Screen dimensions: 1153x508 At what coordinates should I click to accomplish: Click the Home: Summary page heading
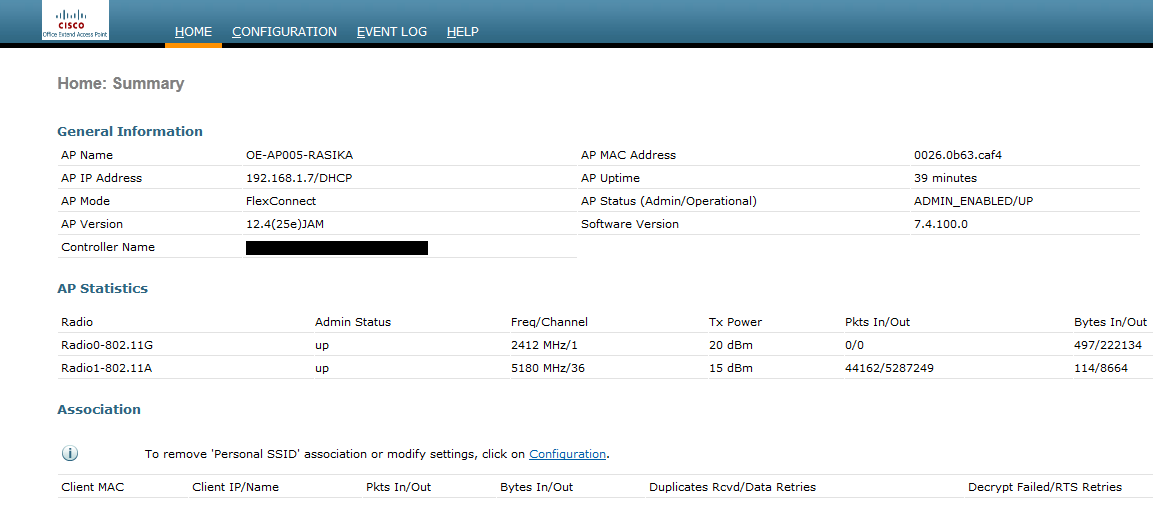(121, 84)
